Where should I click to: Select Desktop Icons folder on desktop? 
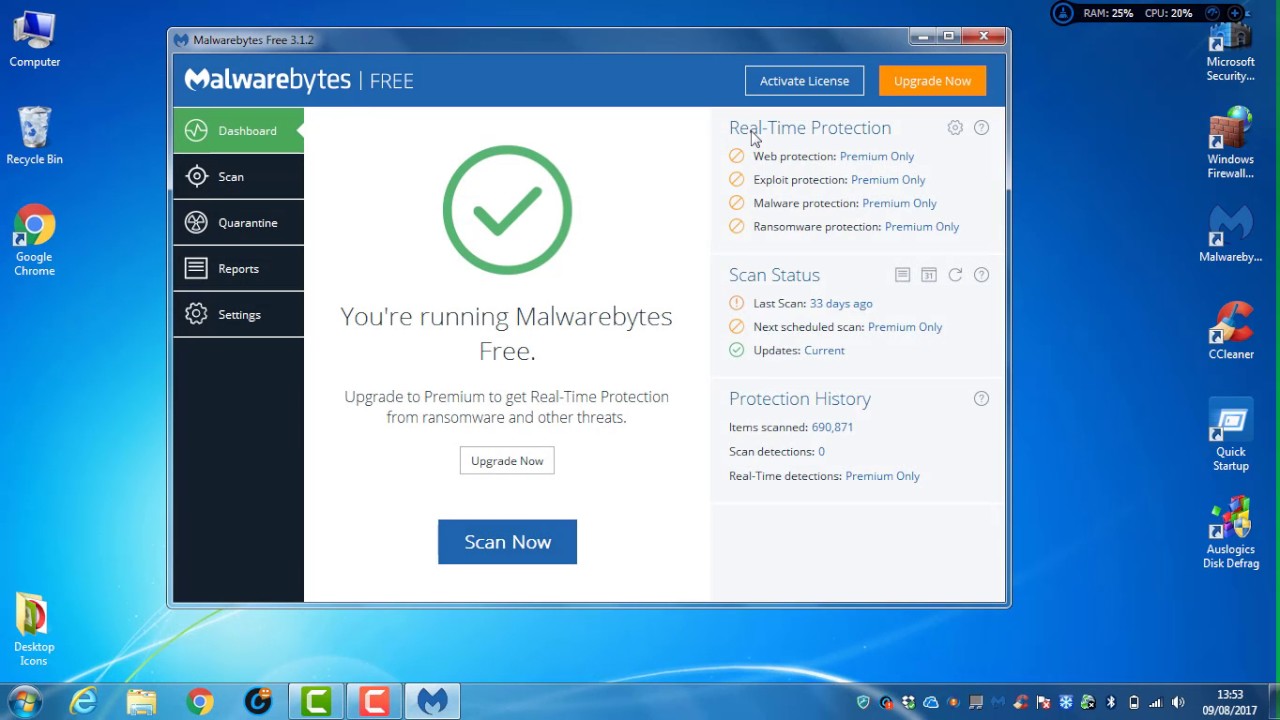[x=34, y=630]
